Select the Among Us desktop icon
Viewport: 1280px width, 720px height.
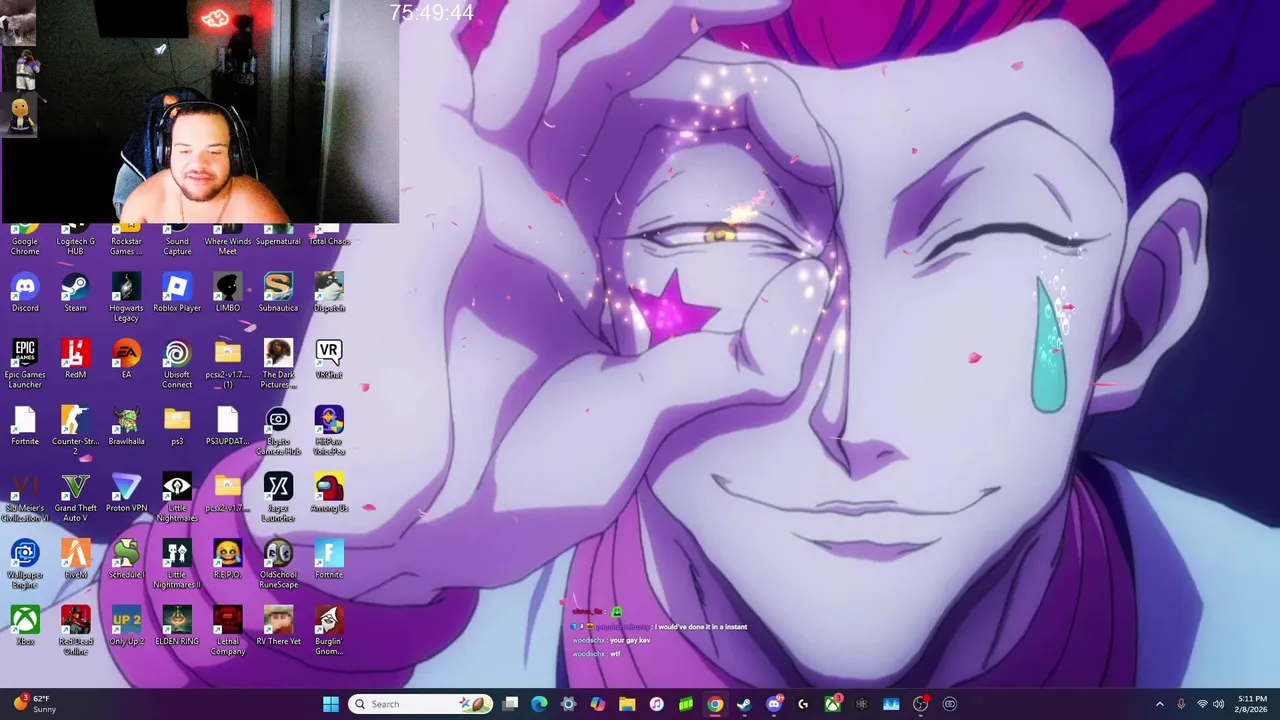point(329,494)
